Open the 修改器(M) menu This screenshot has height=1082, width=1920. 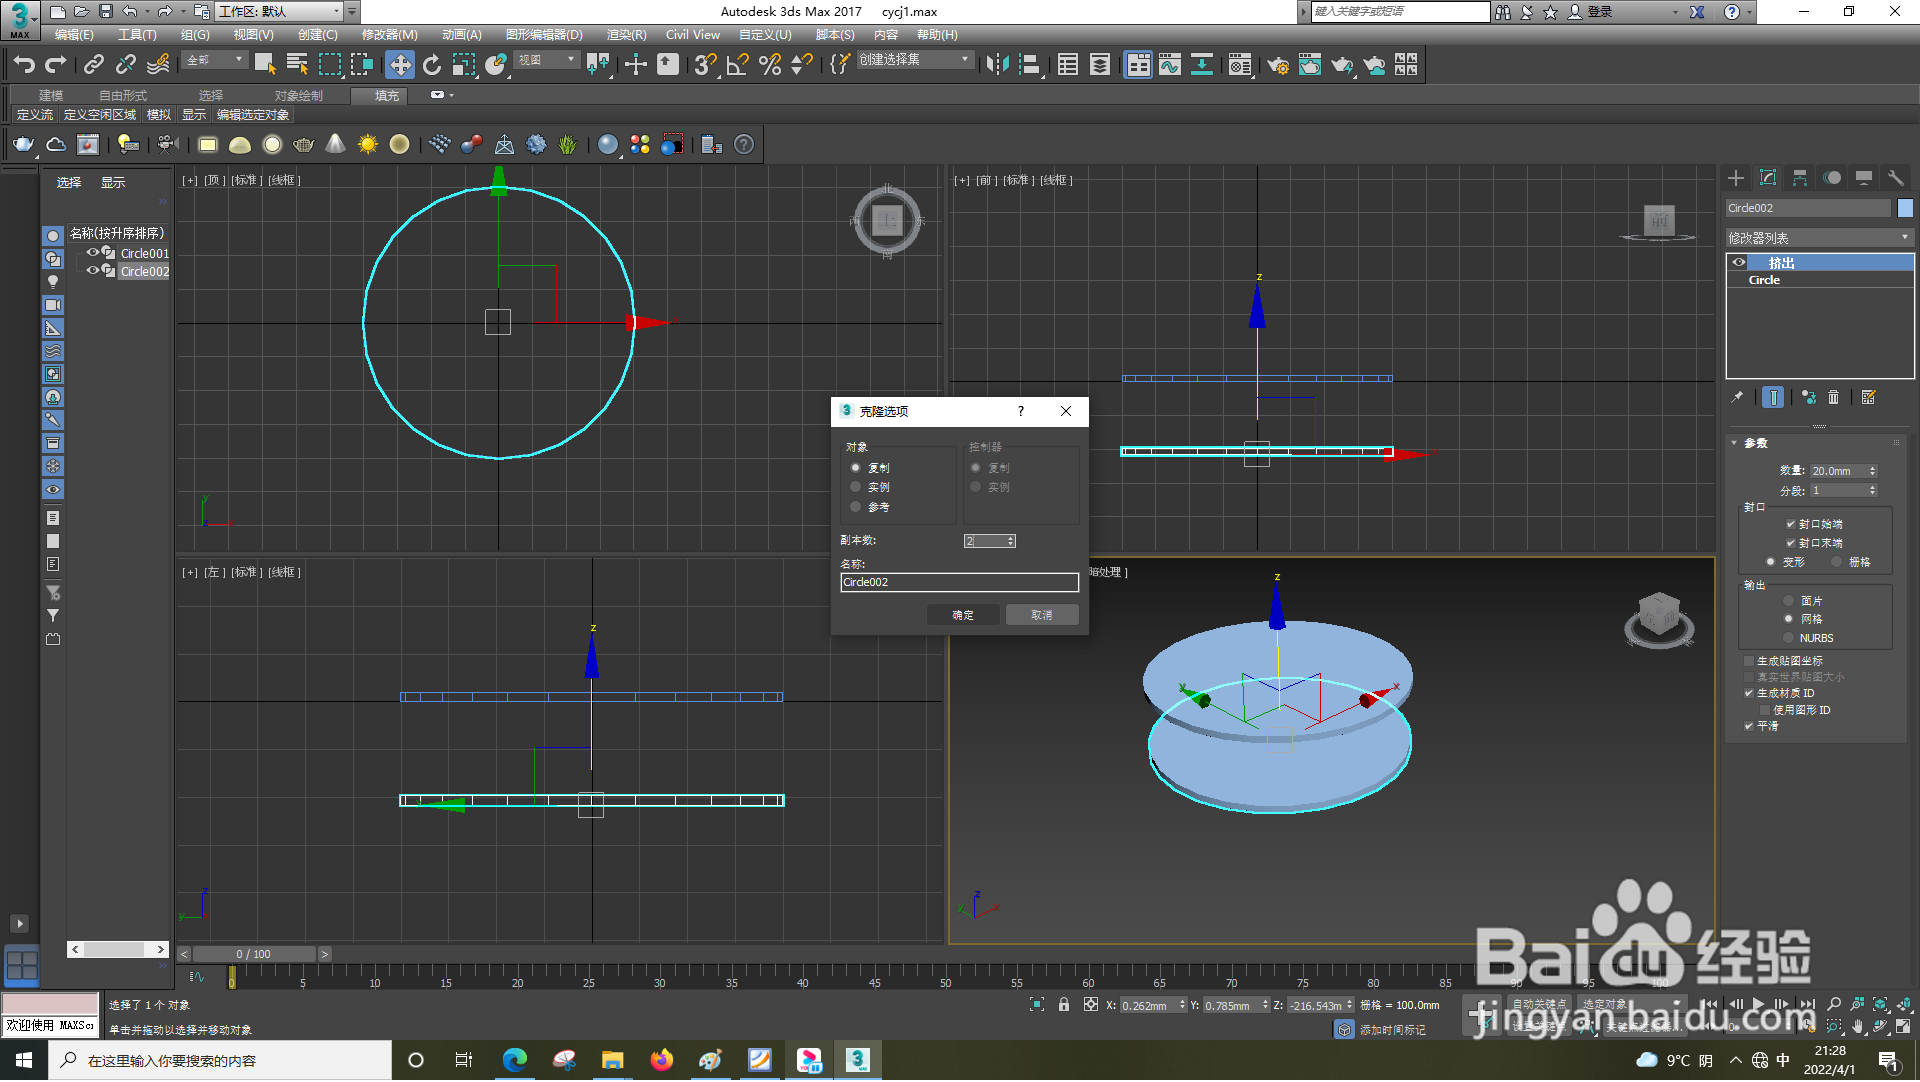(x=389, y=35)
